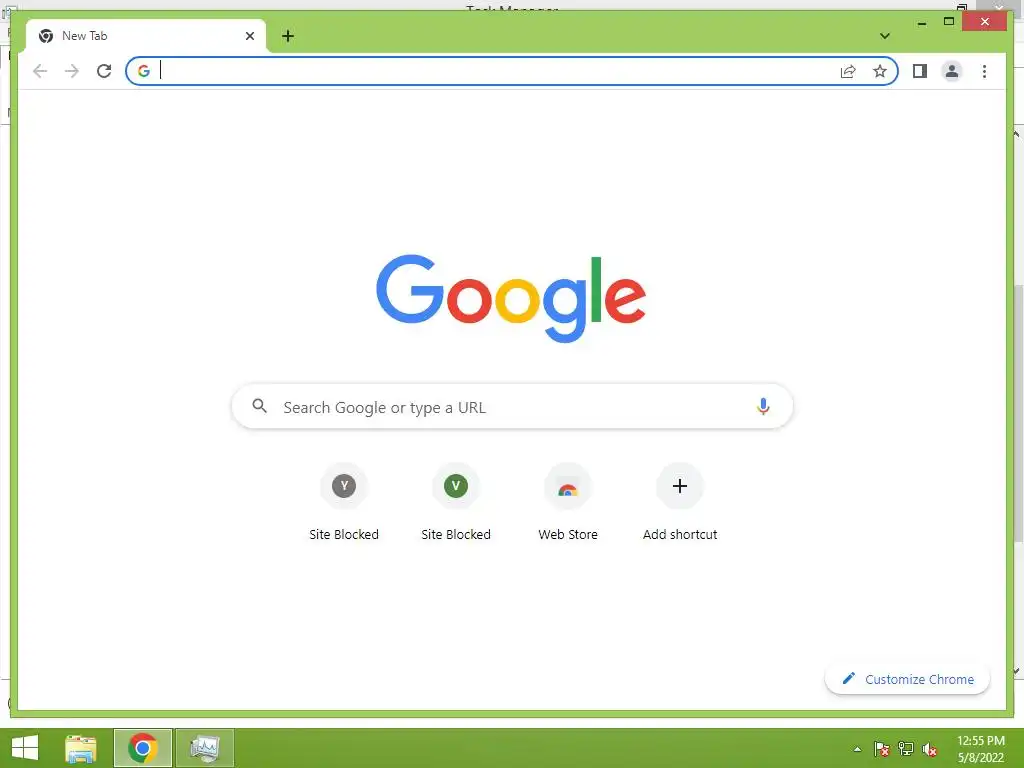Open the side panel icon
Viewport: 1024px width, 768px height.
[x=920, y=71]
